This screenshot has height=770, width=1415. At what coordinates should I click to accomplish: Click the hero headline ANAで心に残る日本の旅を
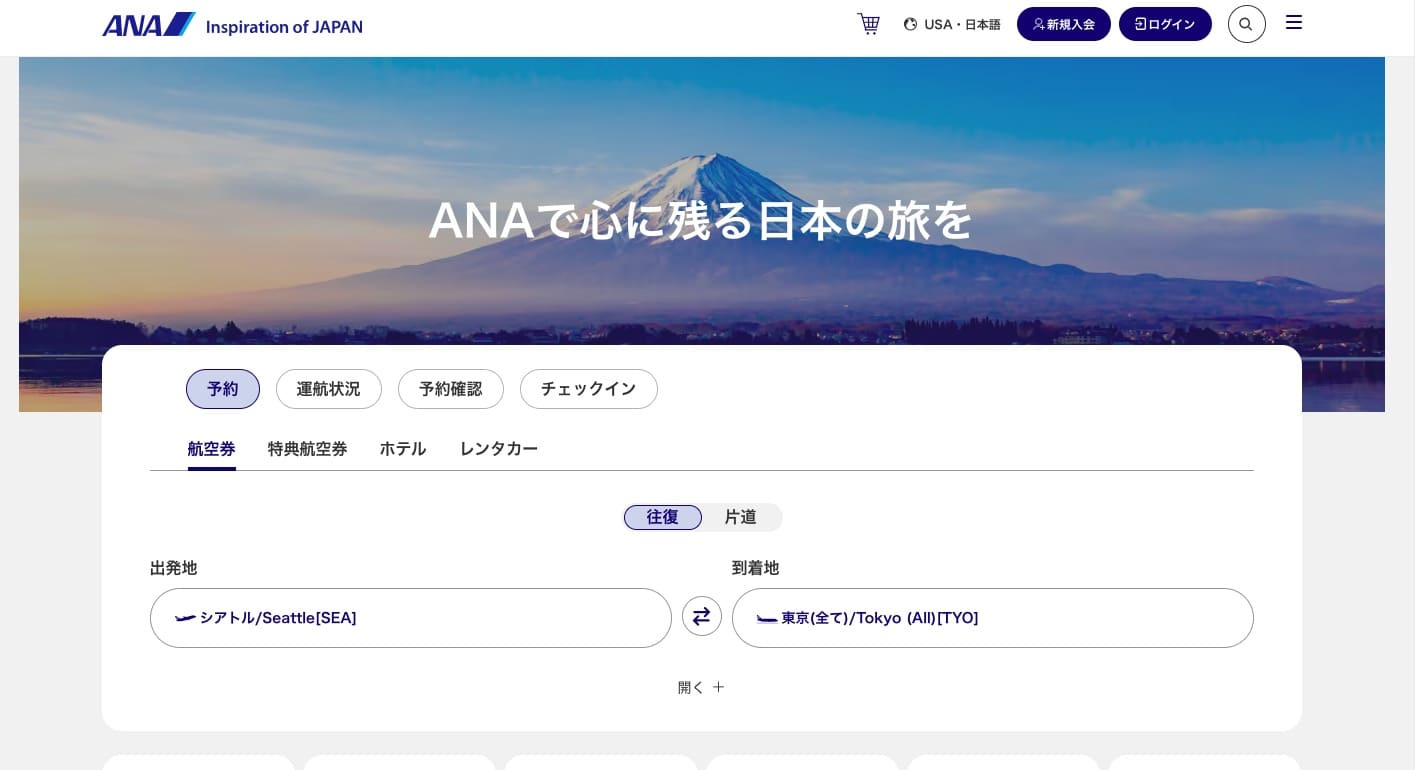pyautogui.click(x=701, y=221)
